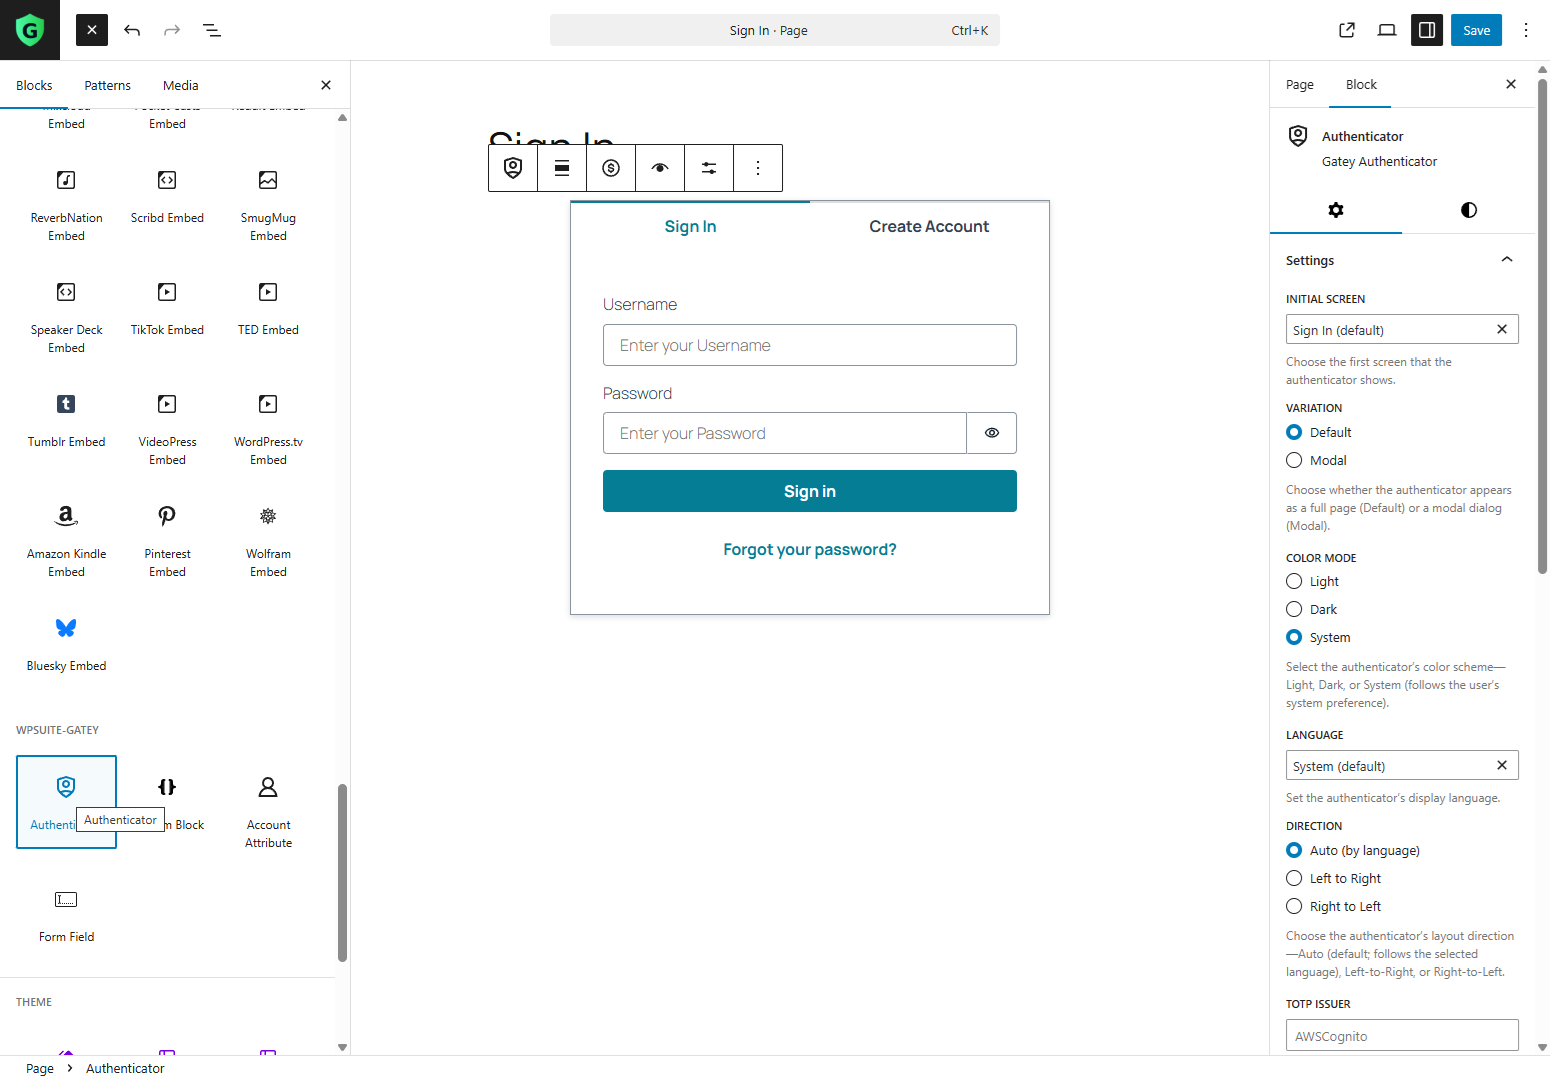Click the Save button

pos(1476,30)
